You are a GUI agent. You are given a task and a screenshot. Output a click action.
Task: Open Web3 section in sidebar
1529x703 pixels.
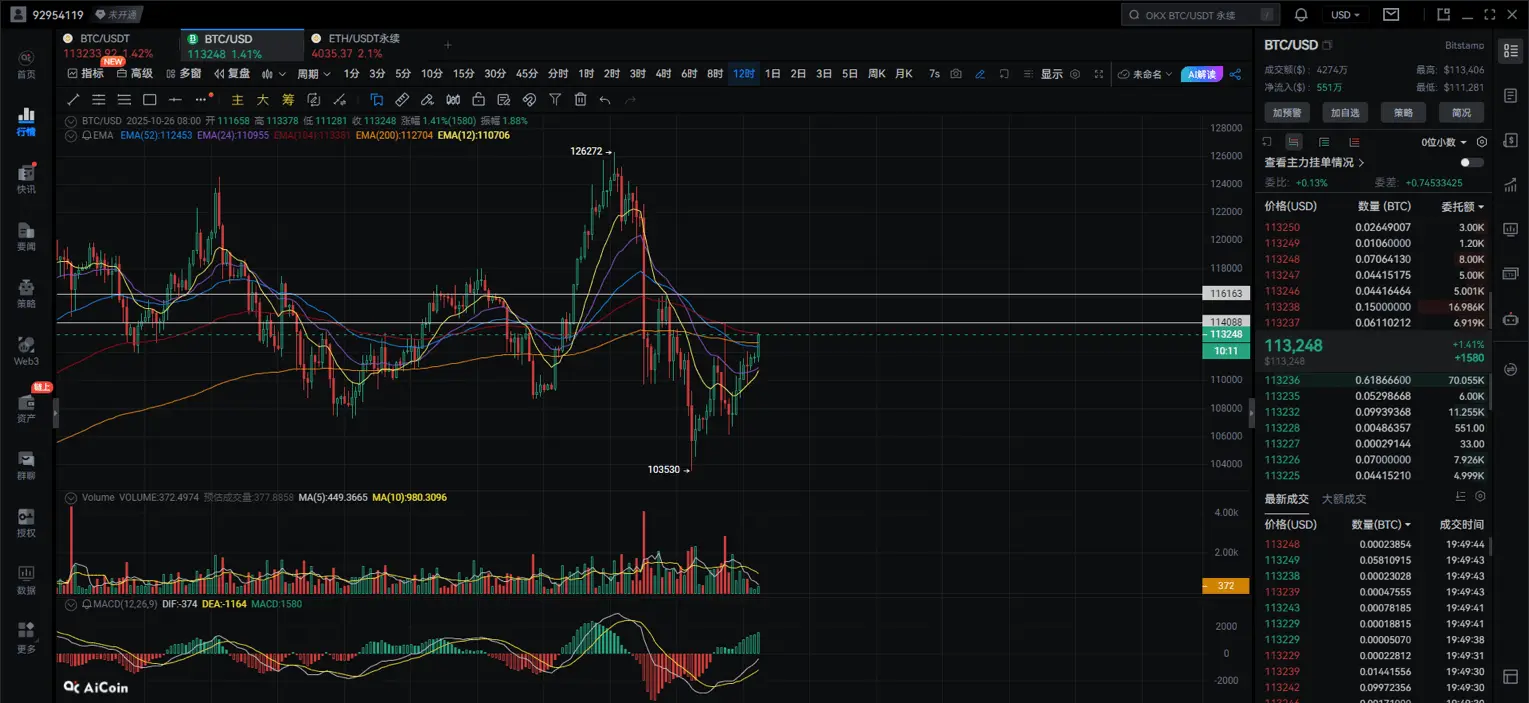[26, 350]
